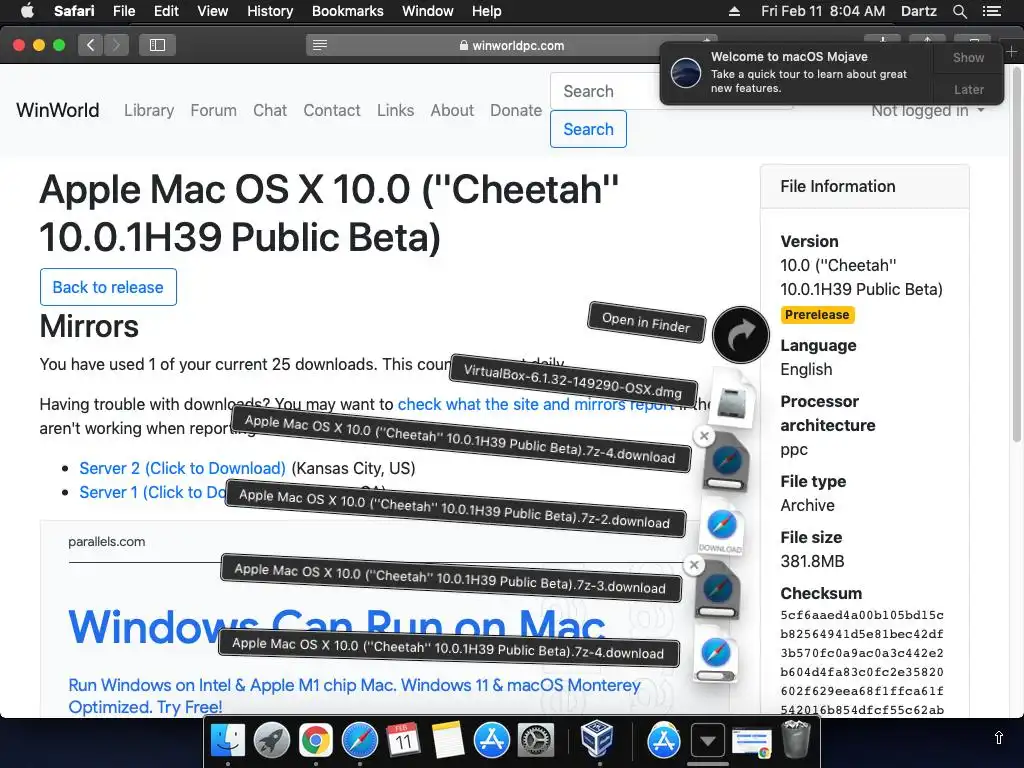Open App Store from the Dock

[x=492, y=741]
